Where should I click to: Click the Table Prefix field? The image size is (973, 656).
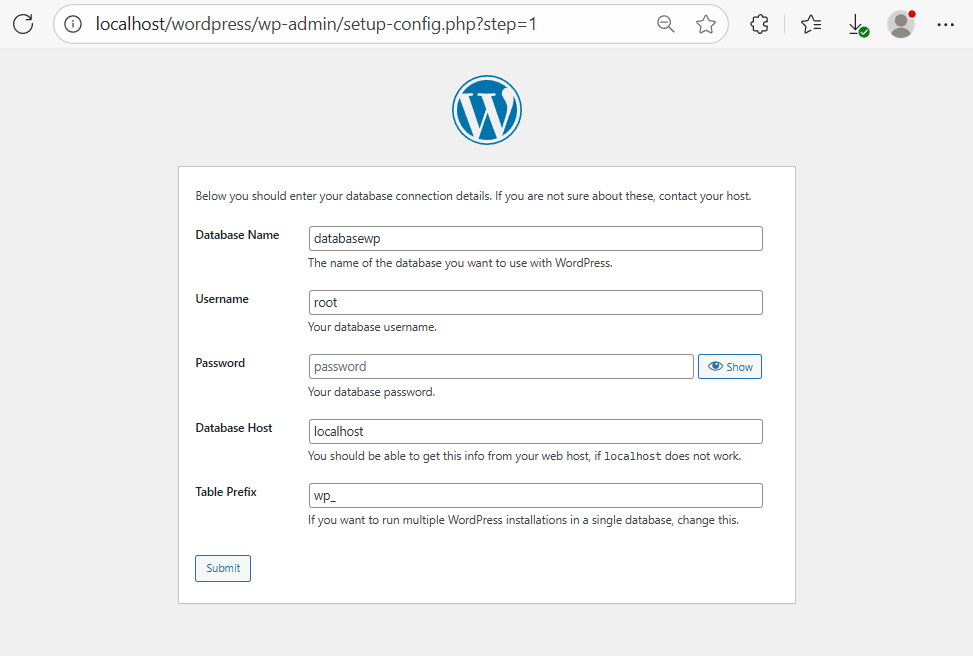pyautogui.click(x=535, y=496)
